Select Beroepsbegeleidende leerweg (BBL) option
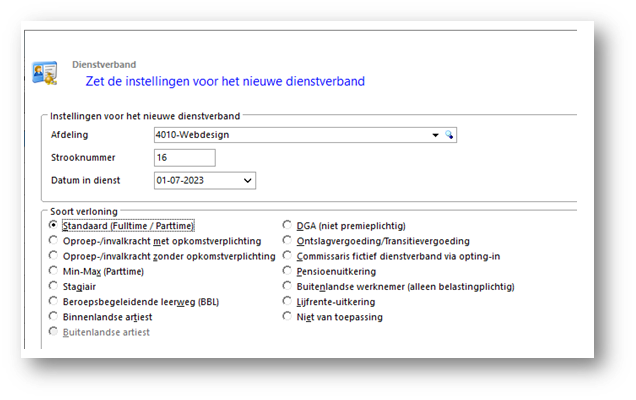The width and height of the screenshot is (636, 400). pyautogui.click(x=53, y=301)
